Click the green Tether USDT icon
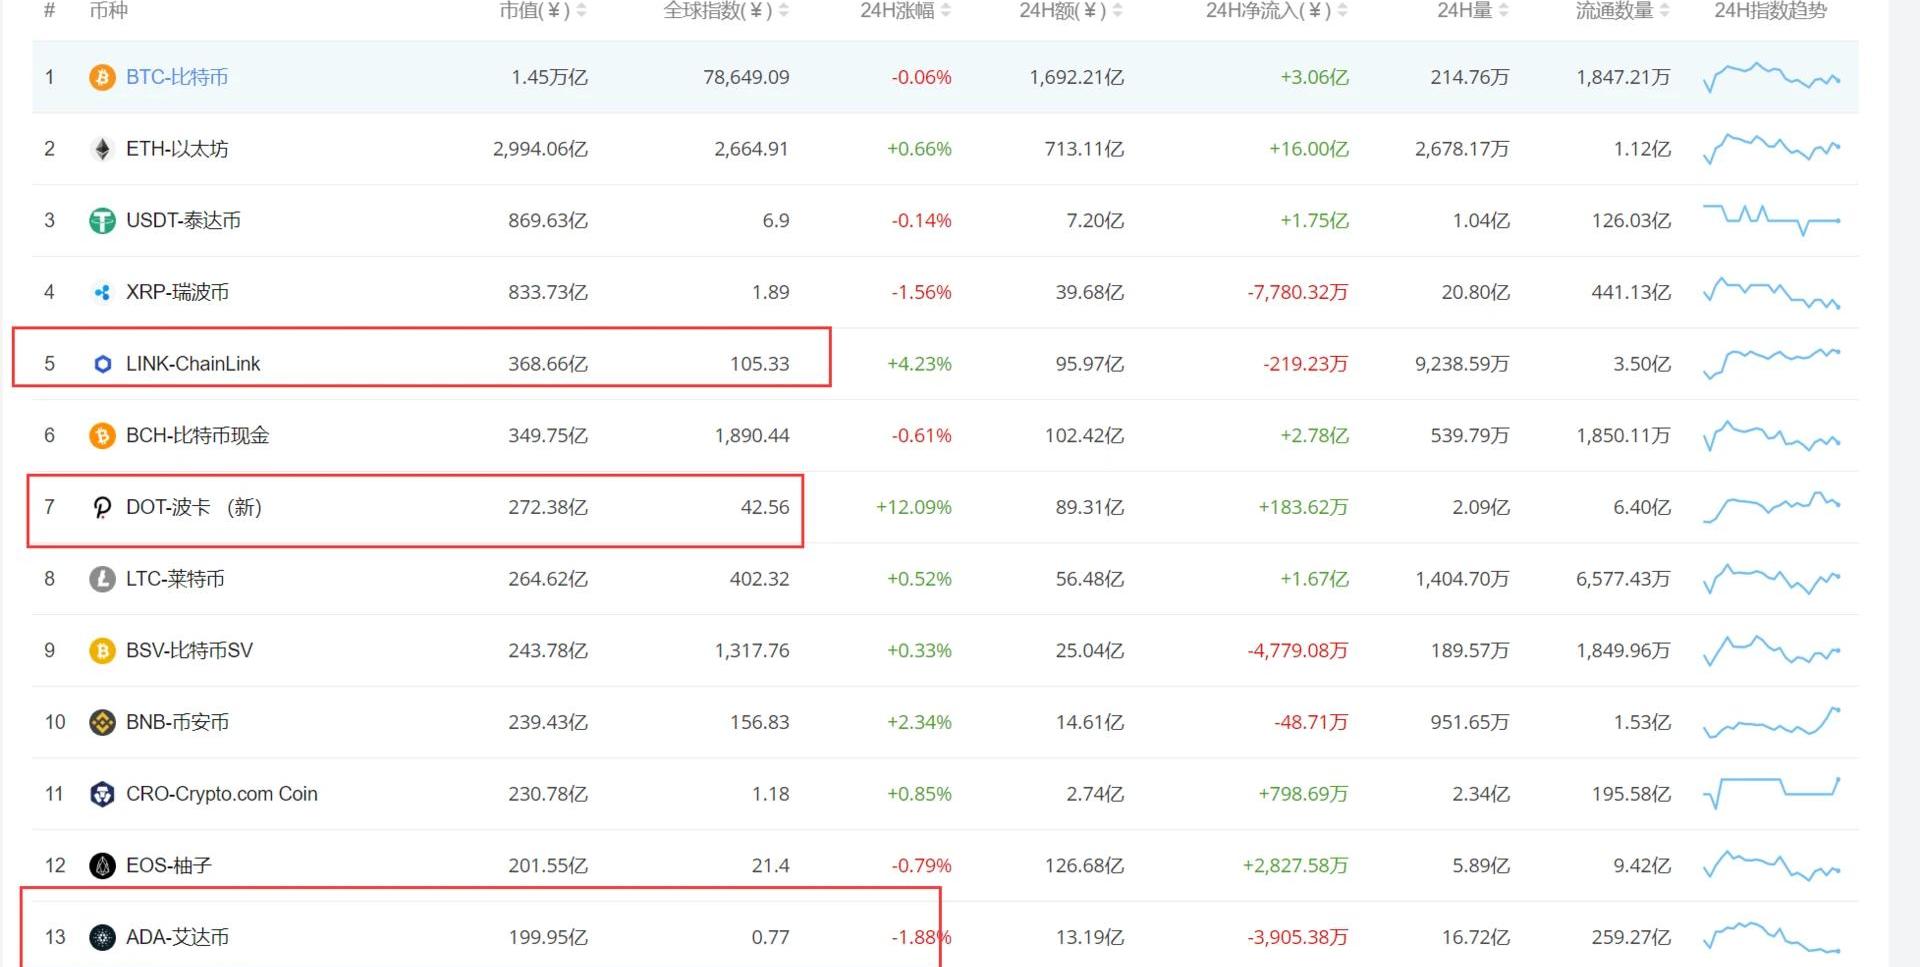 tap(102, 221)
